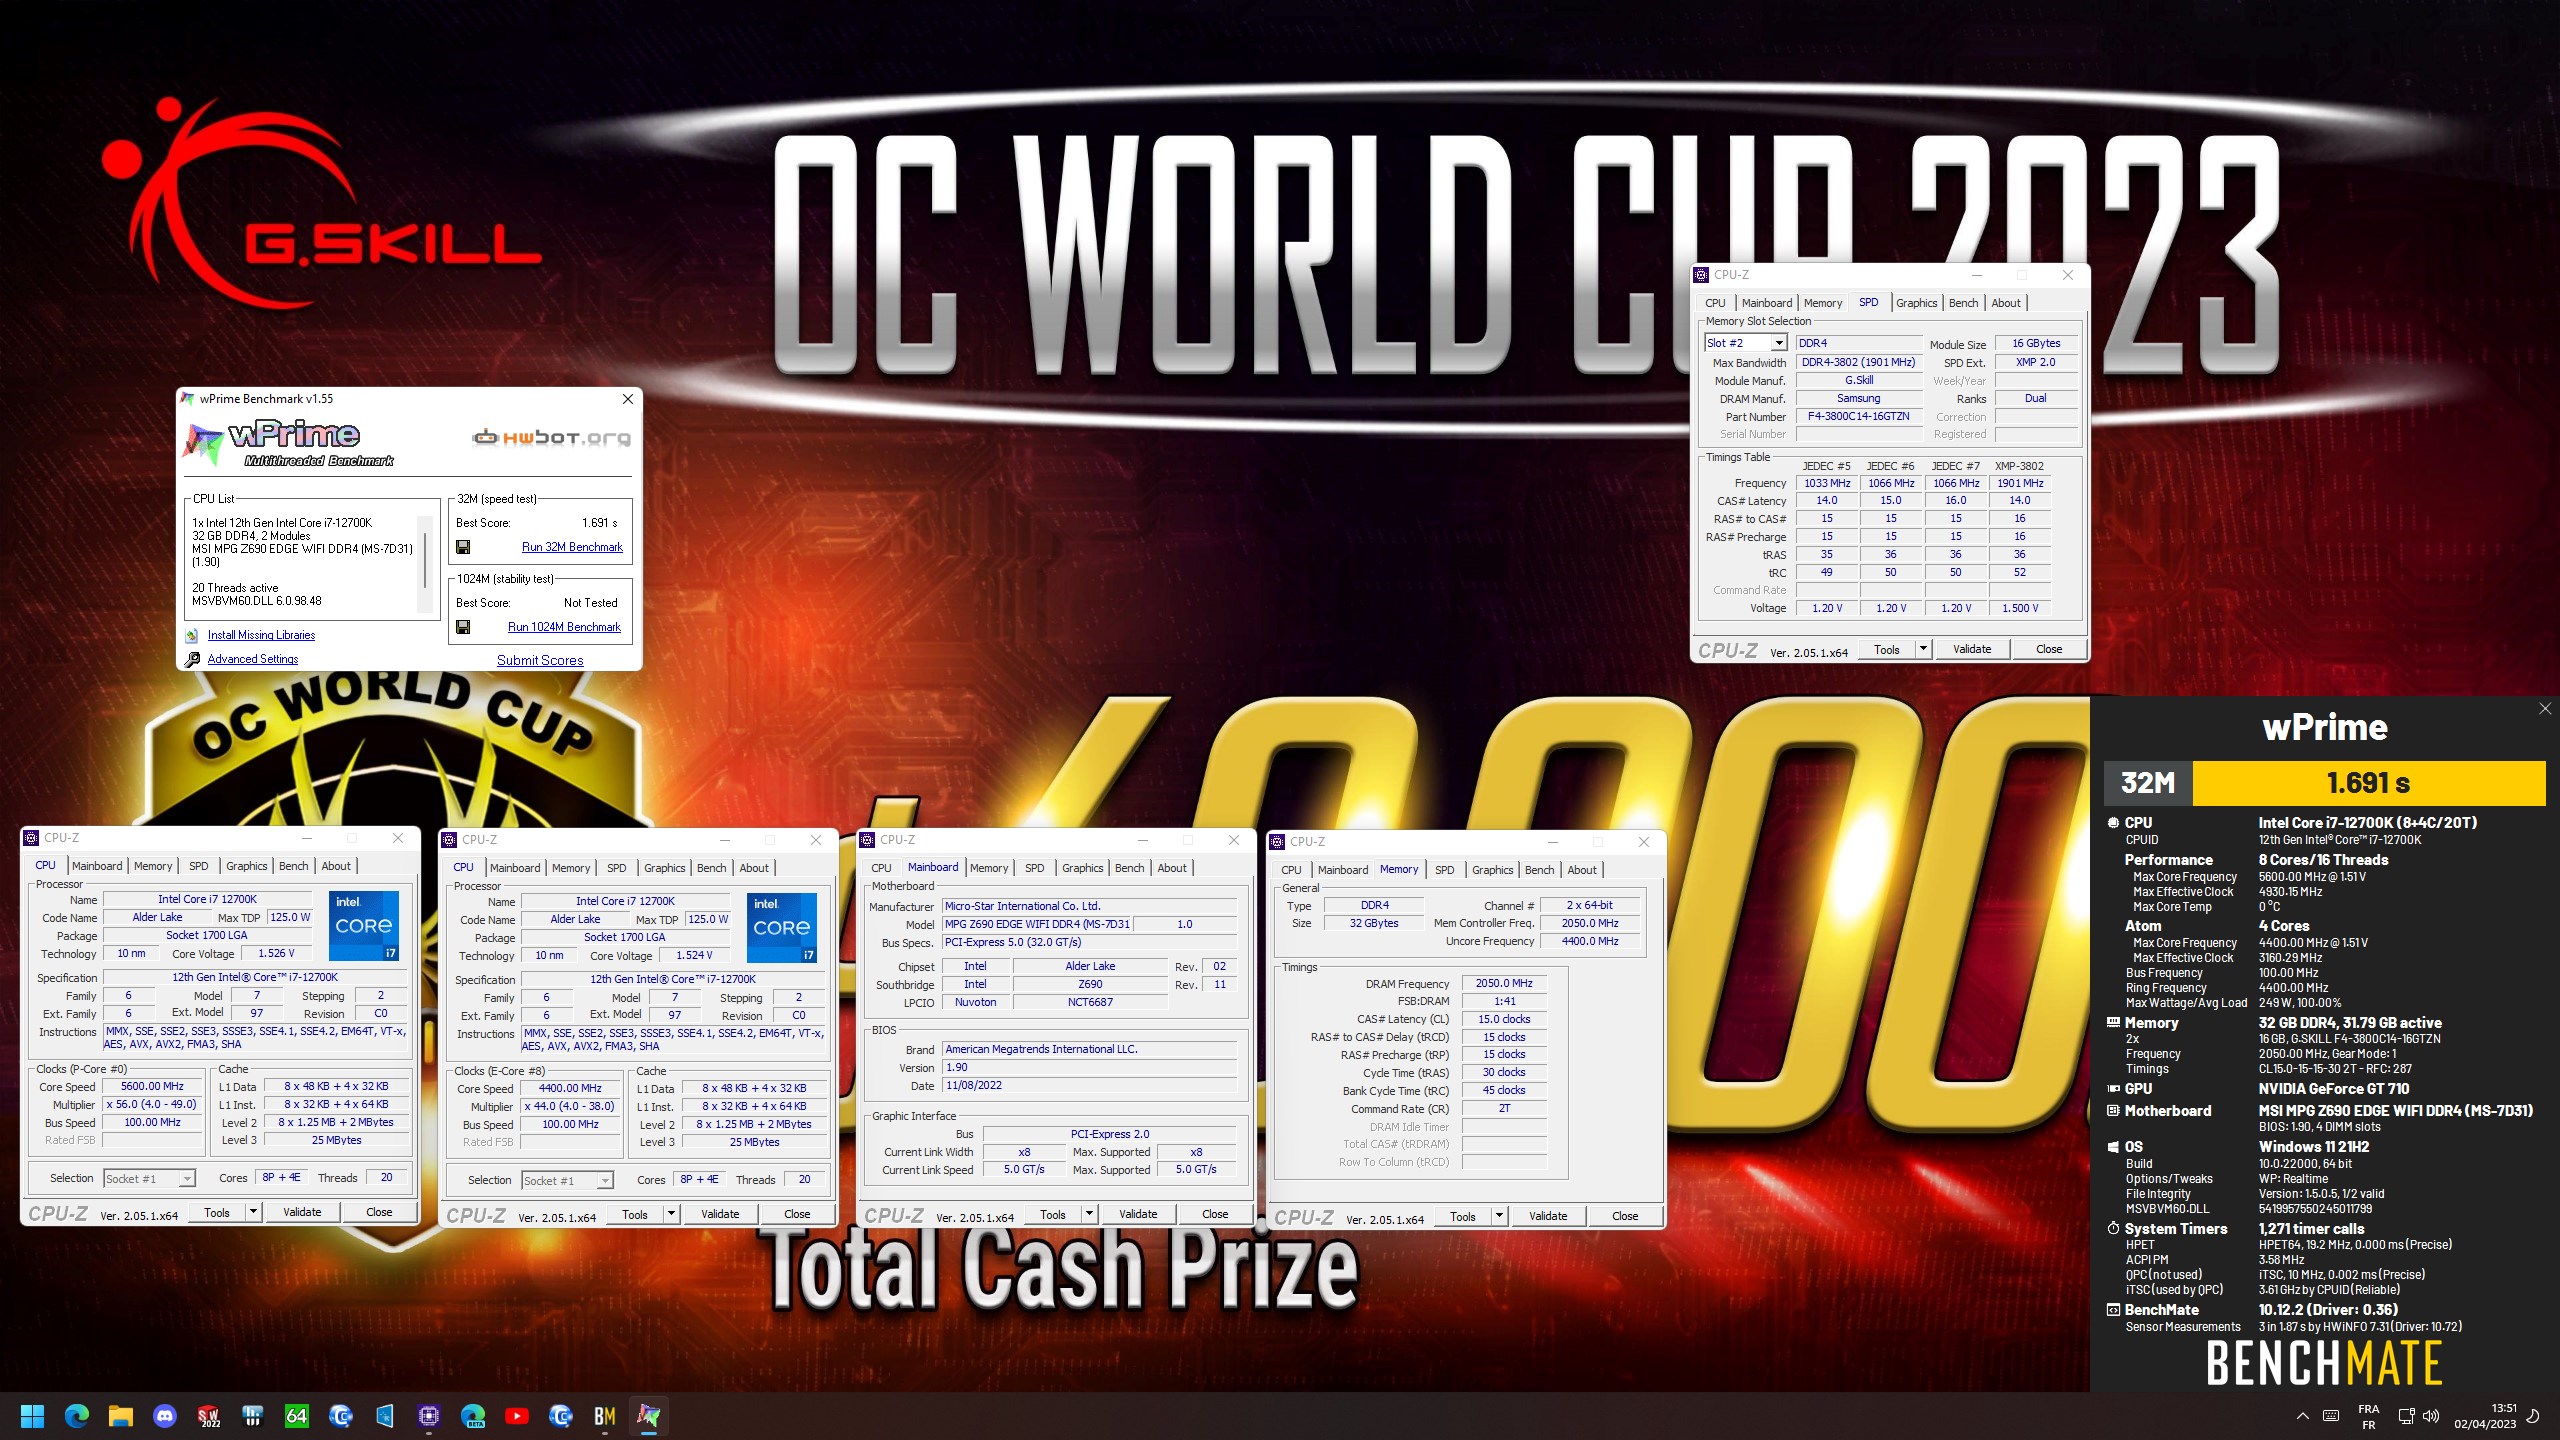Switch to CPU-Z purple chip taskbar icon
The image size is (2560, 1440).
pos(428,1416)
